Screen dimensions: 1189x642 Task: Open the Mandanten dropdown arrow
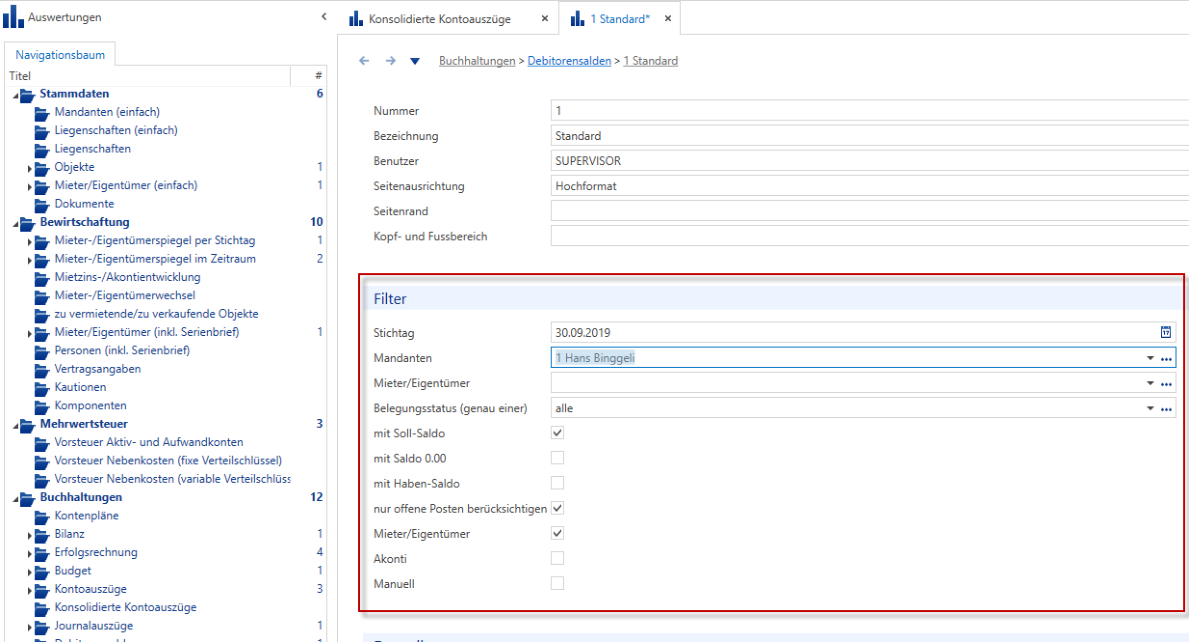click(1150, 359)
